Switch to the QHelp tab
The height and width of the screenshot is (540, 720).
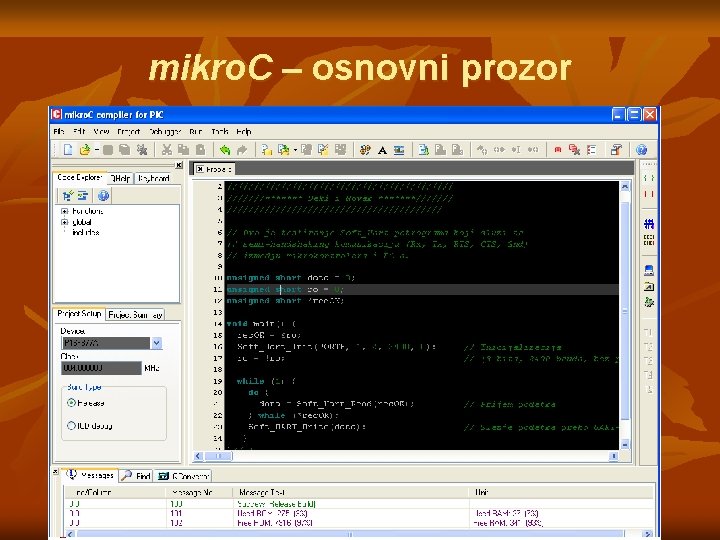point(120,178)
